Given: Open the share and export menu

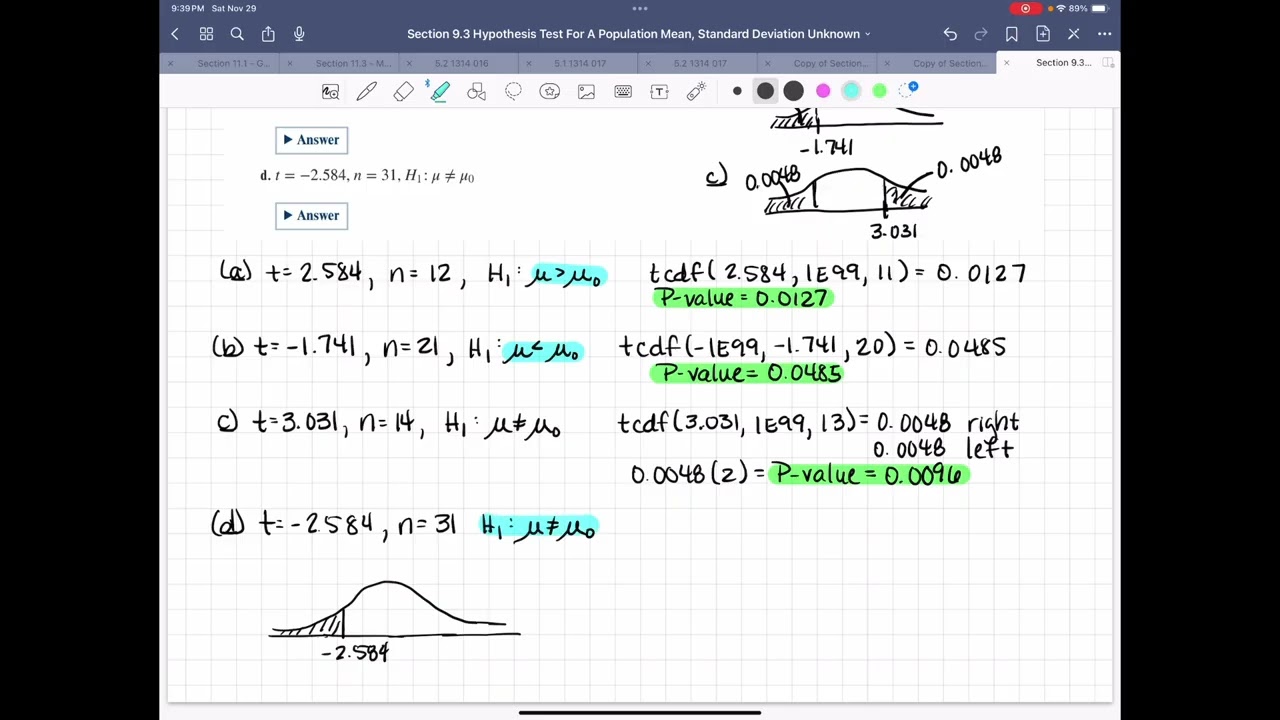Looking at the screenshot, I should (268, 34).
